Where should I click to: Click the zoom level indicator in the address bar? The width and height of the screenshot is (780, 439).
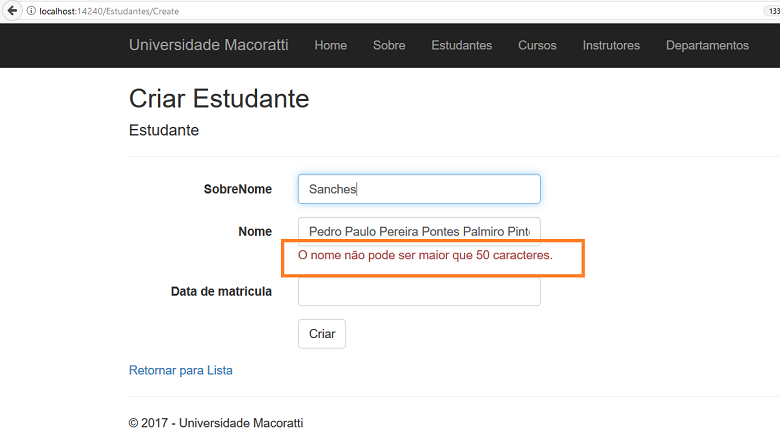(x=773, y=10)
